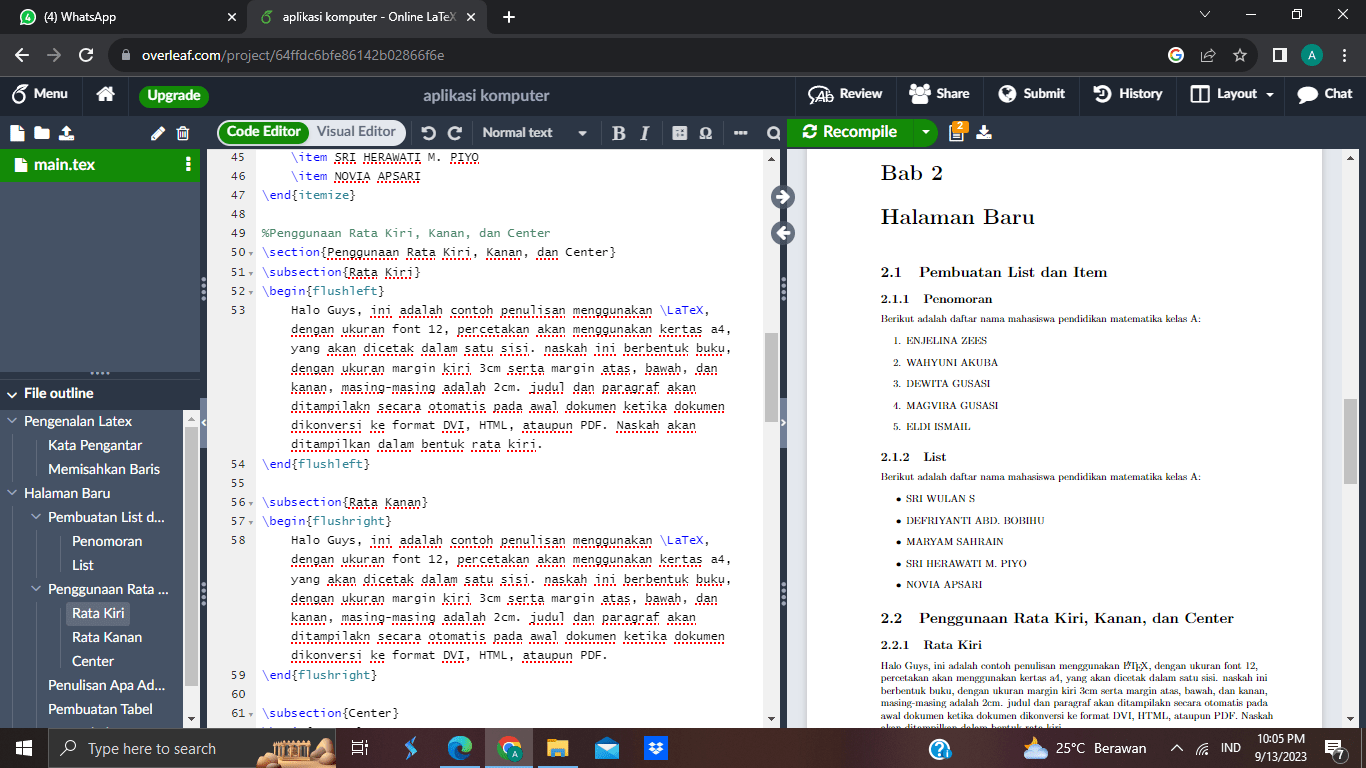The height and width of the screenshot is (768, 1366).
Task: Click the PDF preview vertical scrollbar
Action: point(1350,440)
